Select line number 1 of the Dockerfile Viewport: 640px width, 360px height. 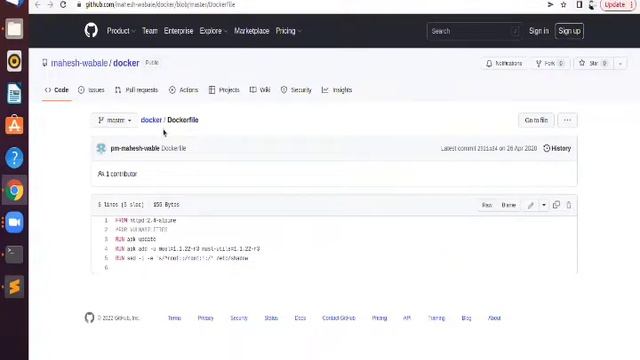coord(106,220)
